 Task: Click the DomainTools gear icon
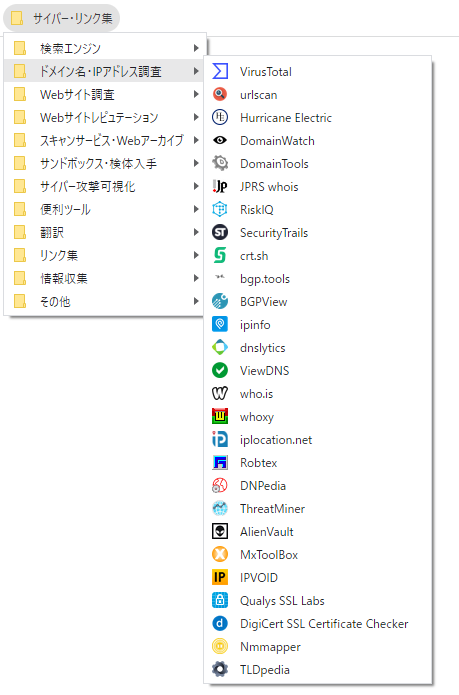(x=220, y=164)
